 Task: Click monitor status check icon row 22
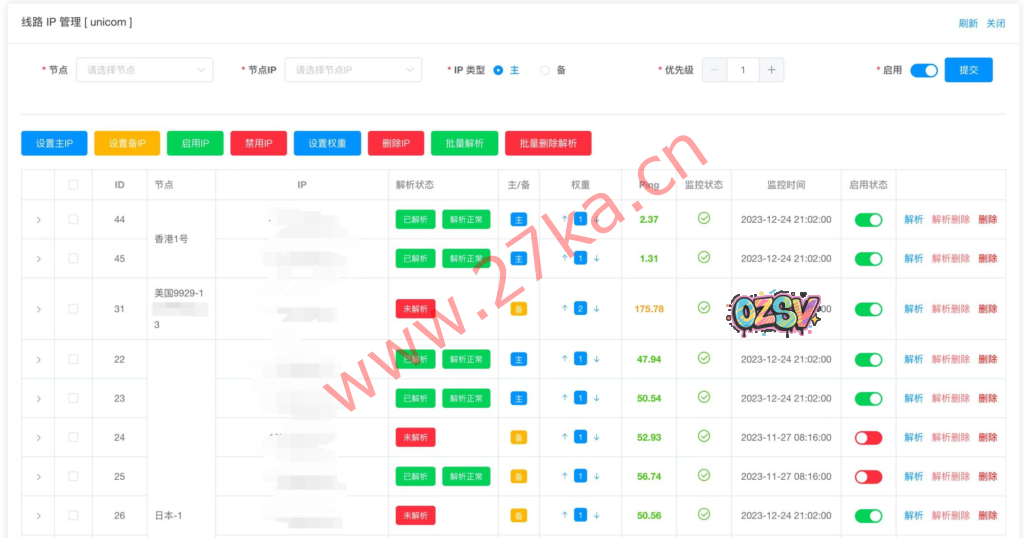coord(703,358)
